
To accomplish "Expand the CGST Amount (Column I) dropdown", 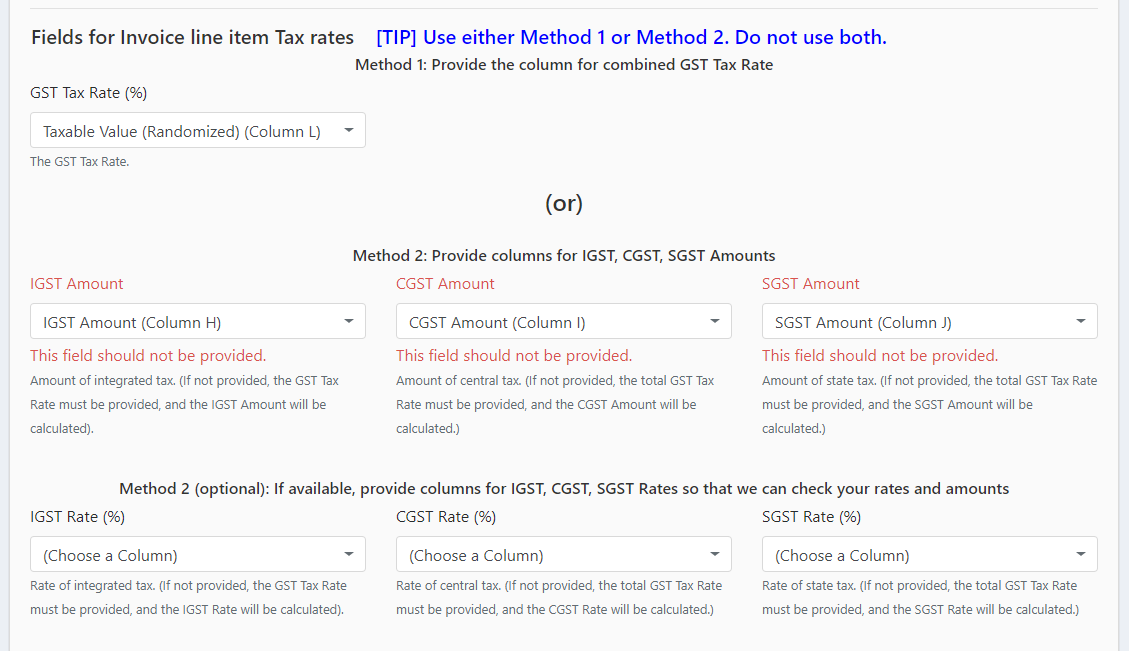I will 563,321.
